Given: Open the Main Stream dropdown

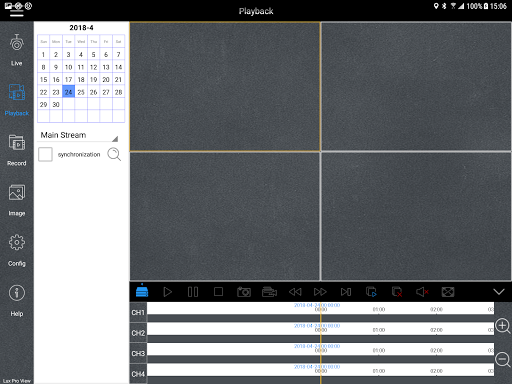Looking at the screenshot, I should 79,135.
